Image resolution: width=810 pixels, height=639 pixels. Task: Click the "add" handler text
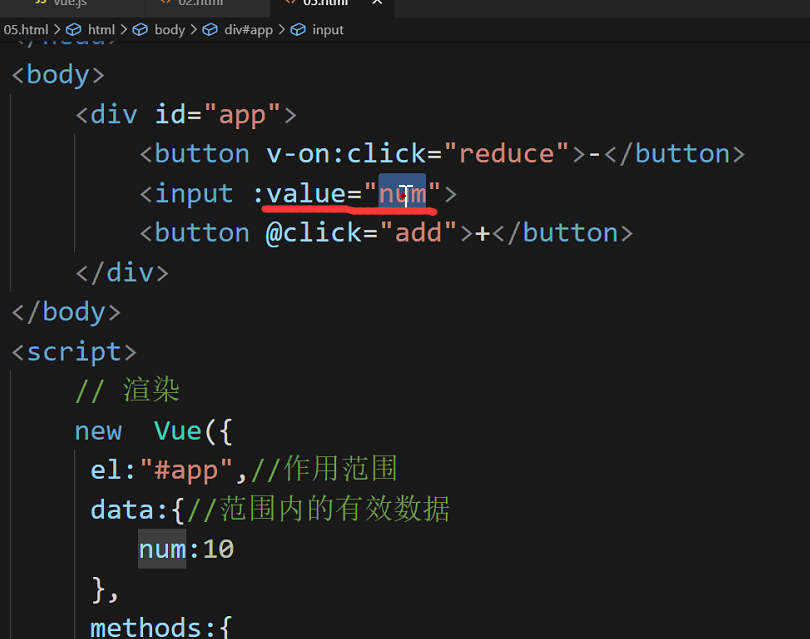[418, 233]
